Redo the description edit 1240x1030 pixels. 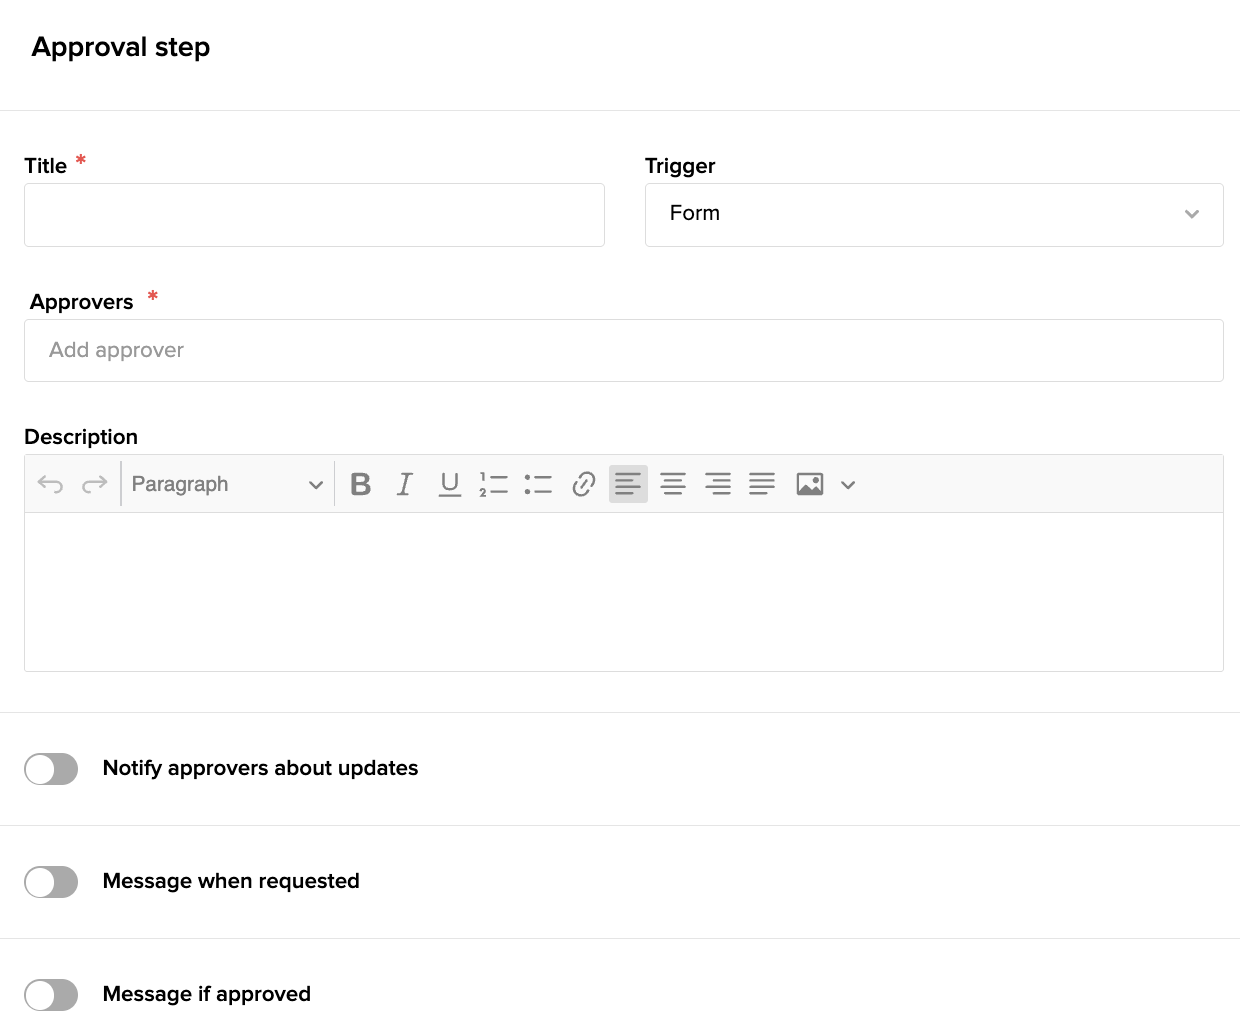point(94,485)
